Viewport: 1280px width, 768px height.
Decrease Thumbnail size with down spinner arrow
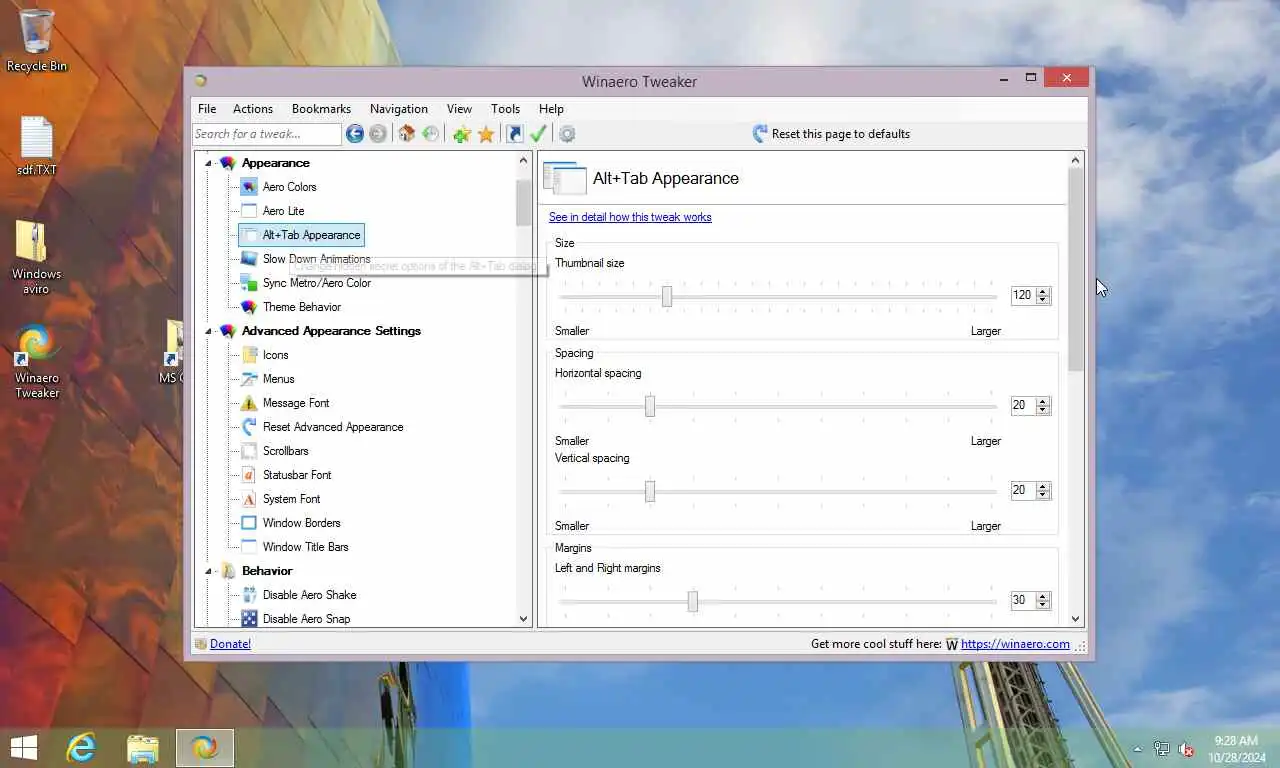pyautogui.click(x=1043, y=299)
